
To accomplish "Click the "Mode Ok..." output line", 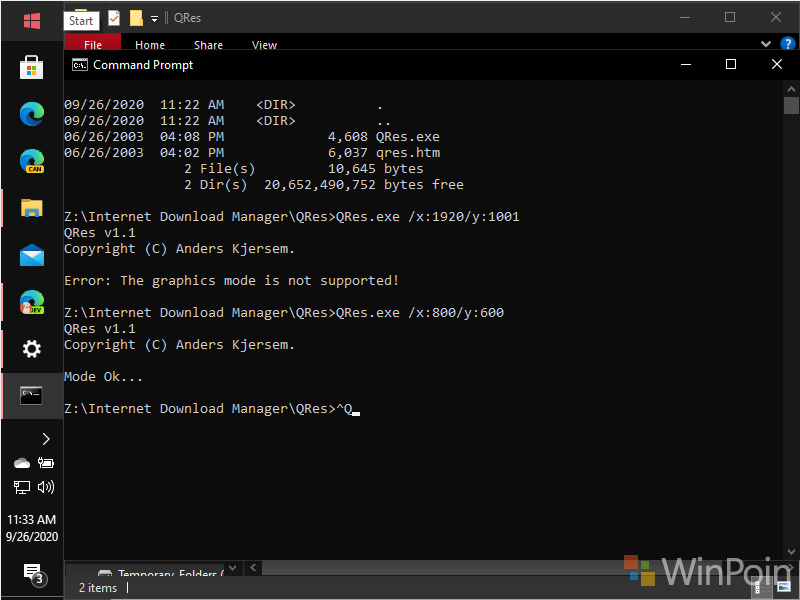I will [x=103, y=377].
